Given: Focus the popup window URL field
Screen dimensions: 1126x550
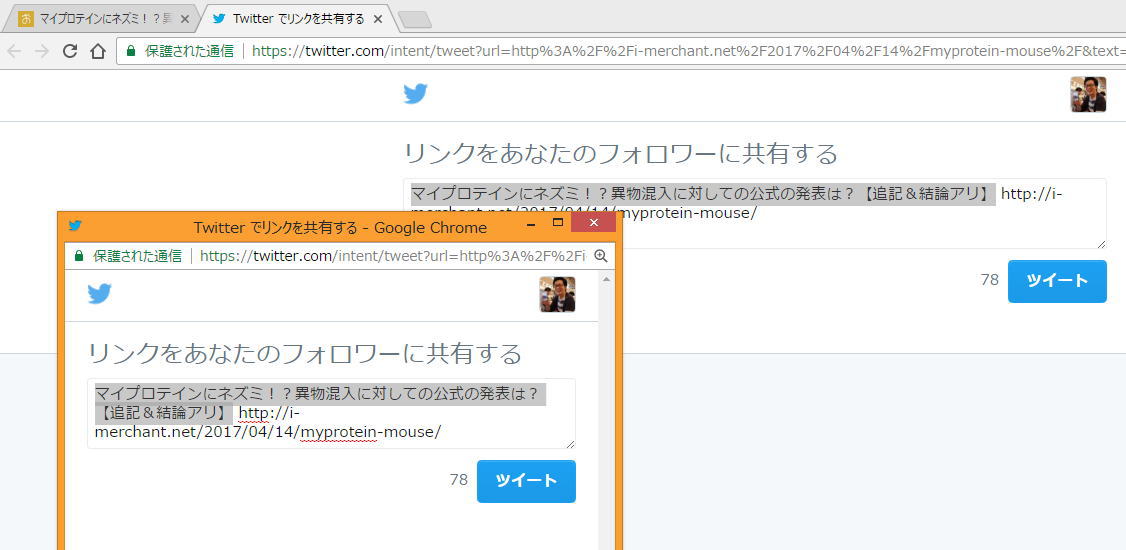Looking at the screenshot, I should click(393, 256).
